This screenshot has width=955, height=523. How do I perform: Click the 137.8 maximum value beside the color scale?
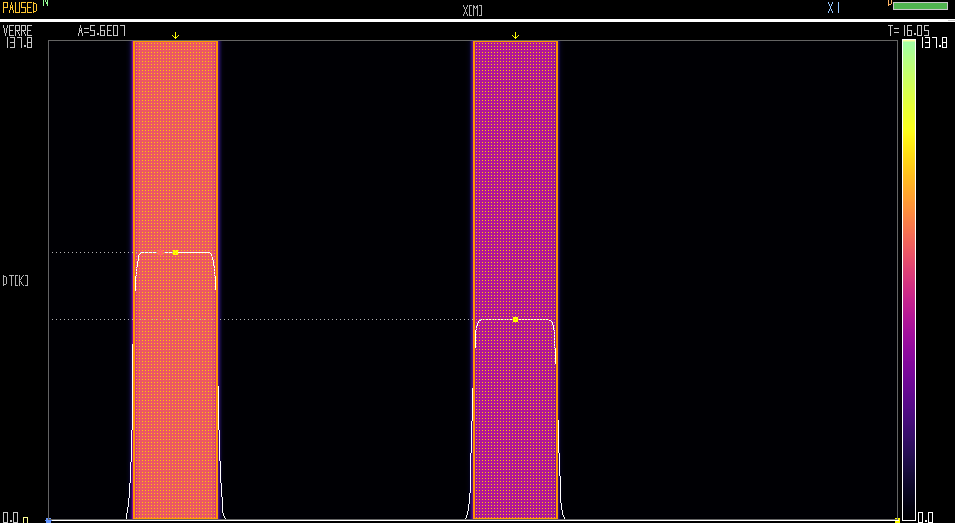pyautogui.click(x=933, y=43)
